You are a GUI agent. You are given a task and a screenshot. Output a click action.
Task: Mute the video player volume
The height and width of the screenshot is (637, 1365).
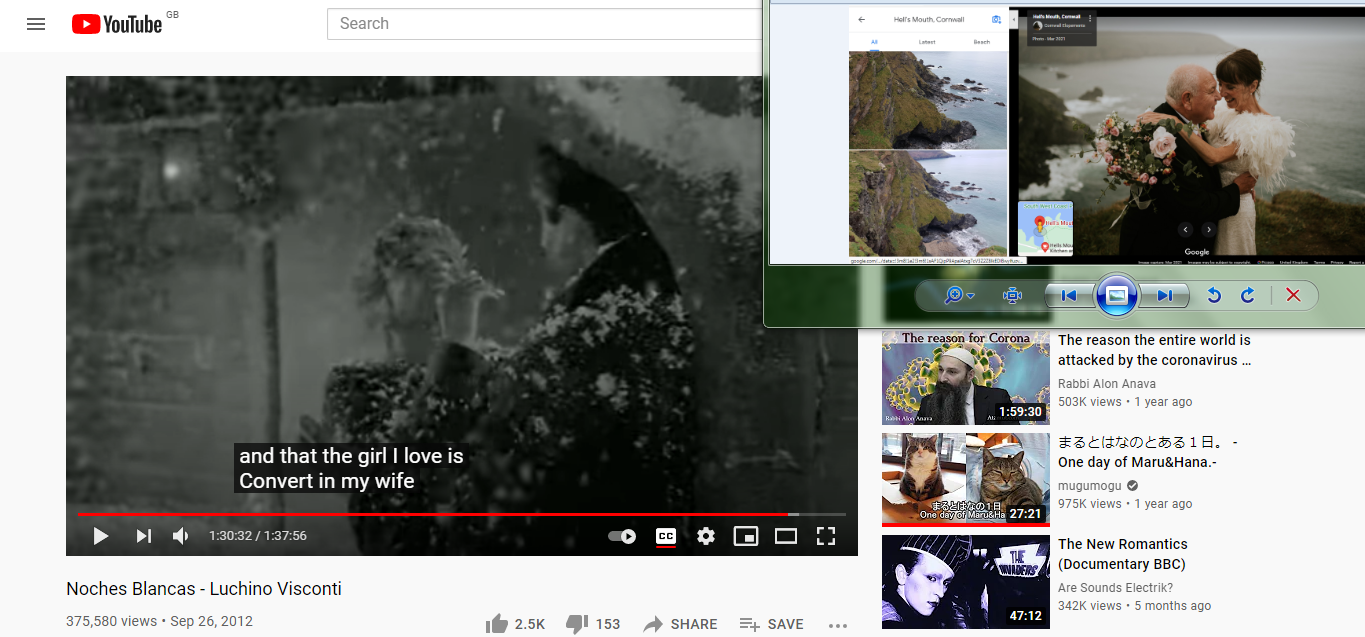(x=181, y=536)
